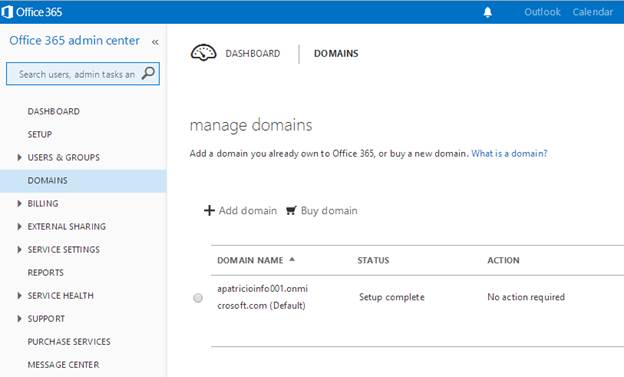624x377 pixels.
Task: Open External Sharing section label
Action: (x=66, y=227)
